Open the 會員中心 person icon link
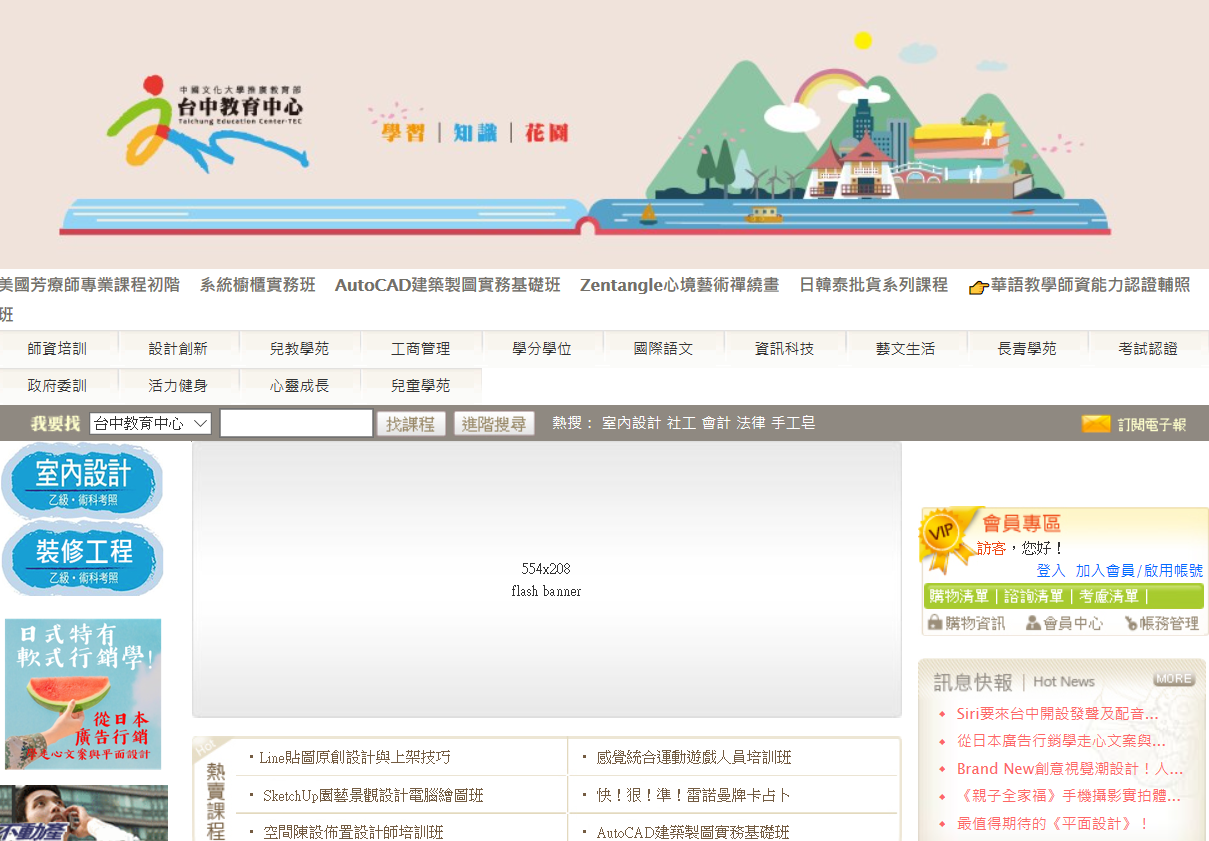 pyautogui.click(x=1065, y=623)
